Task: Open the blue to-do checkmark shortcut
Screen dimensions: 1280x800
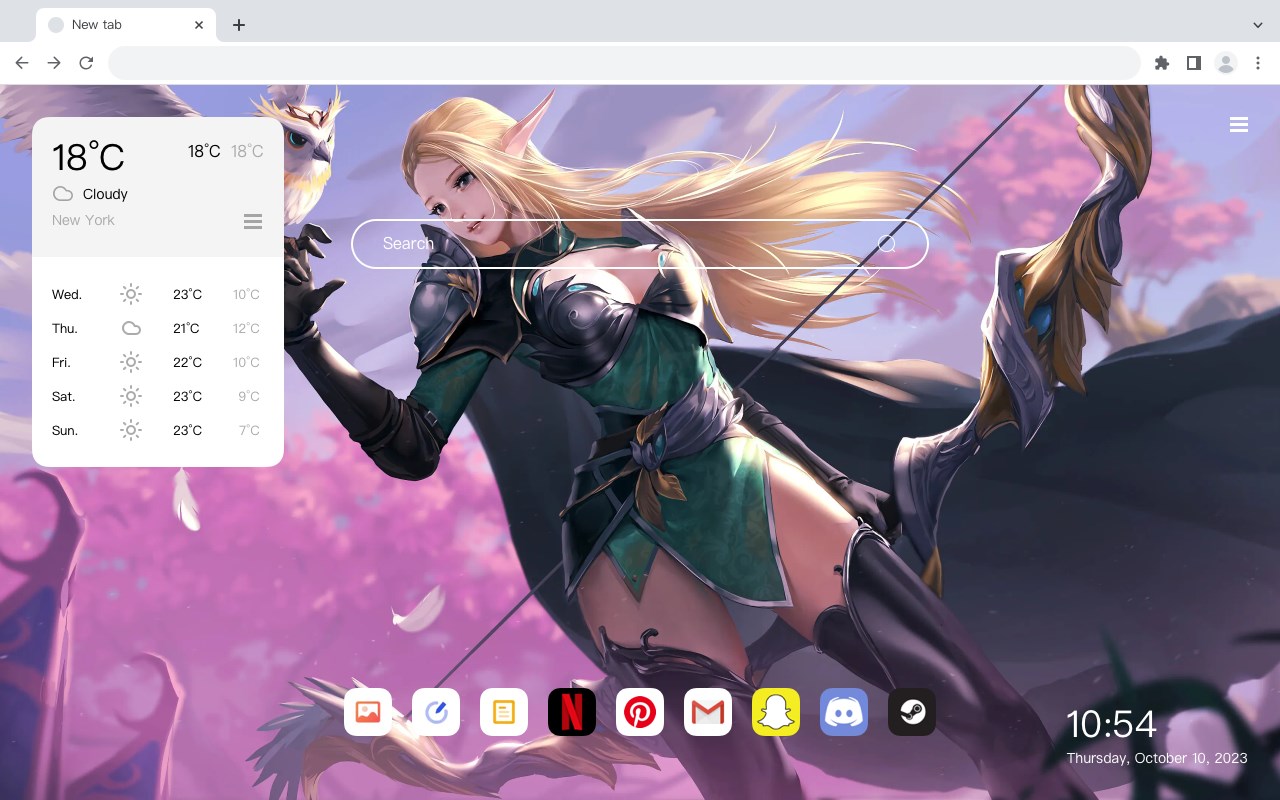Action: pyautogui.click(x=436, y=712)
